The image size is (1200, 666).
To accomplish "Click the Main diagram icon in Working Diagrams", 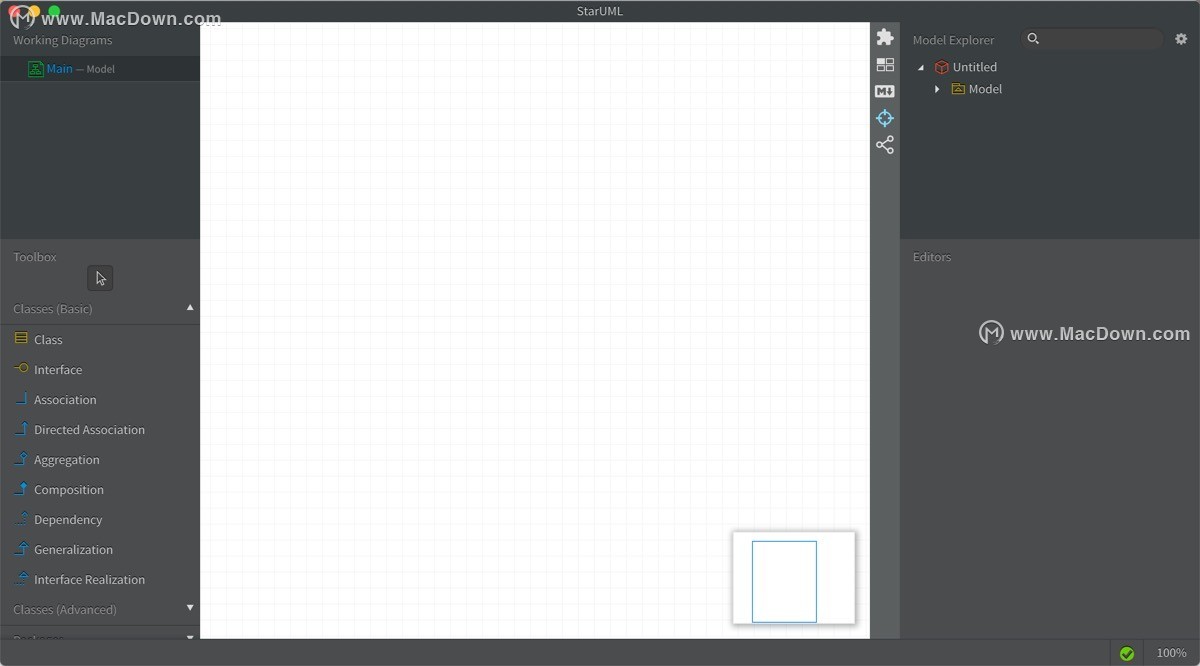I will coord(36,69).
